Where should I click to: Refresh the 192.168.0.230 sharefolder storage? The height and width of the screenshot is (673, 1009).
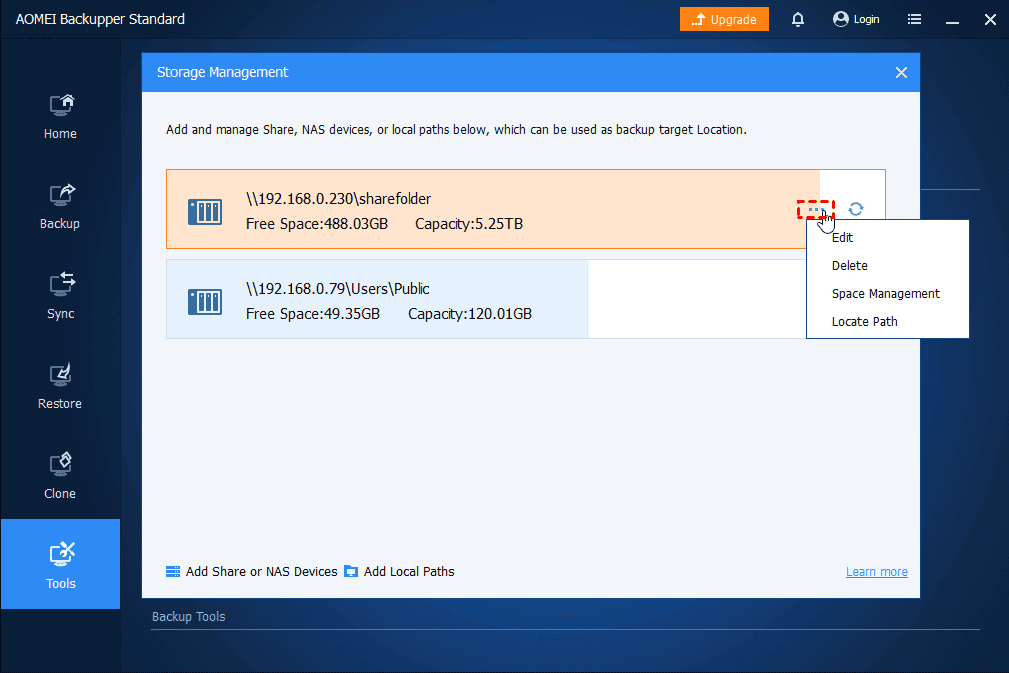pos(855,209)
